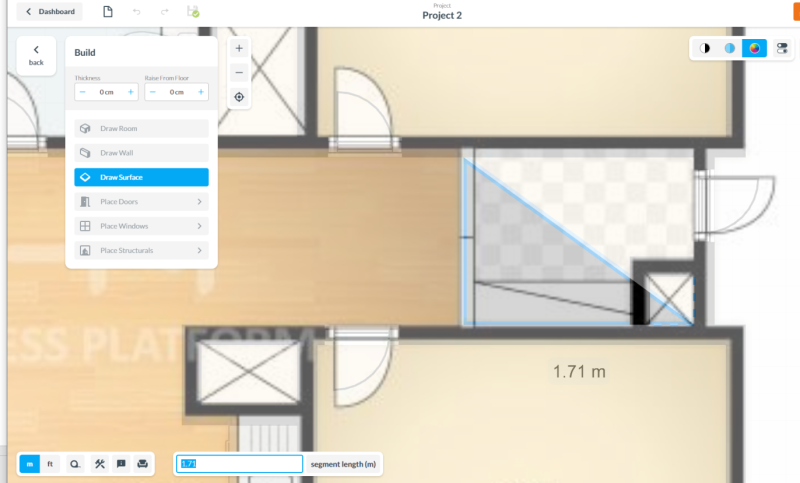Decrease Raise From Floor value

(153, 92)
